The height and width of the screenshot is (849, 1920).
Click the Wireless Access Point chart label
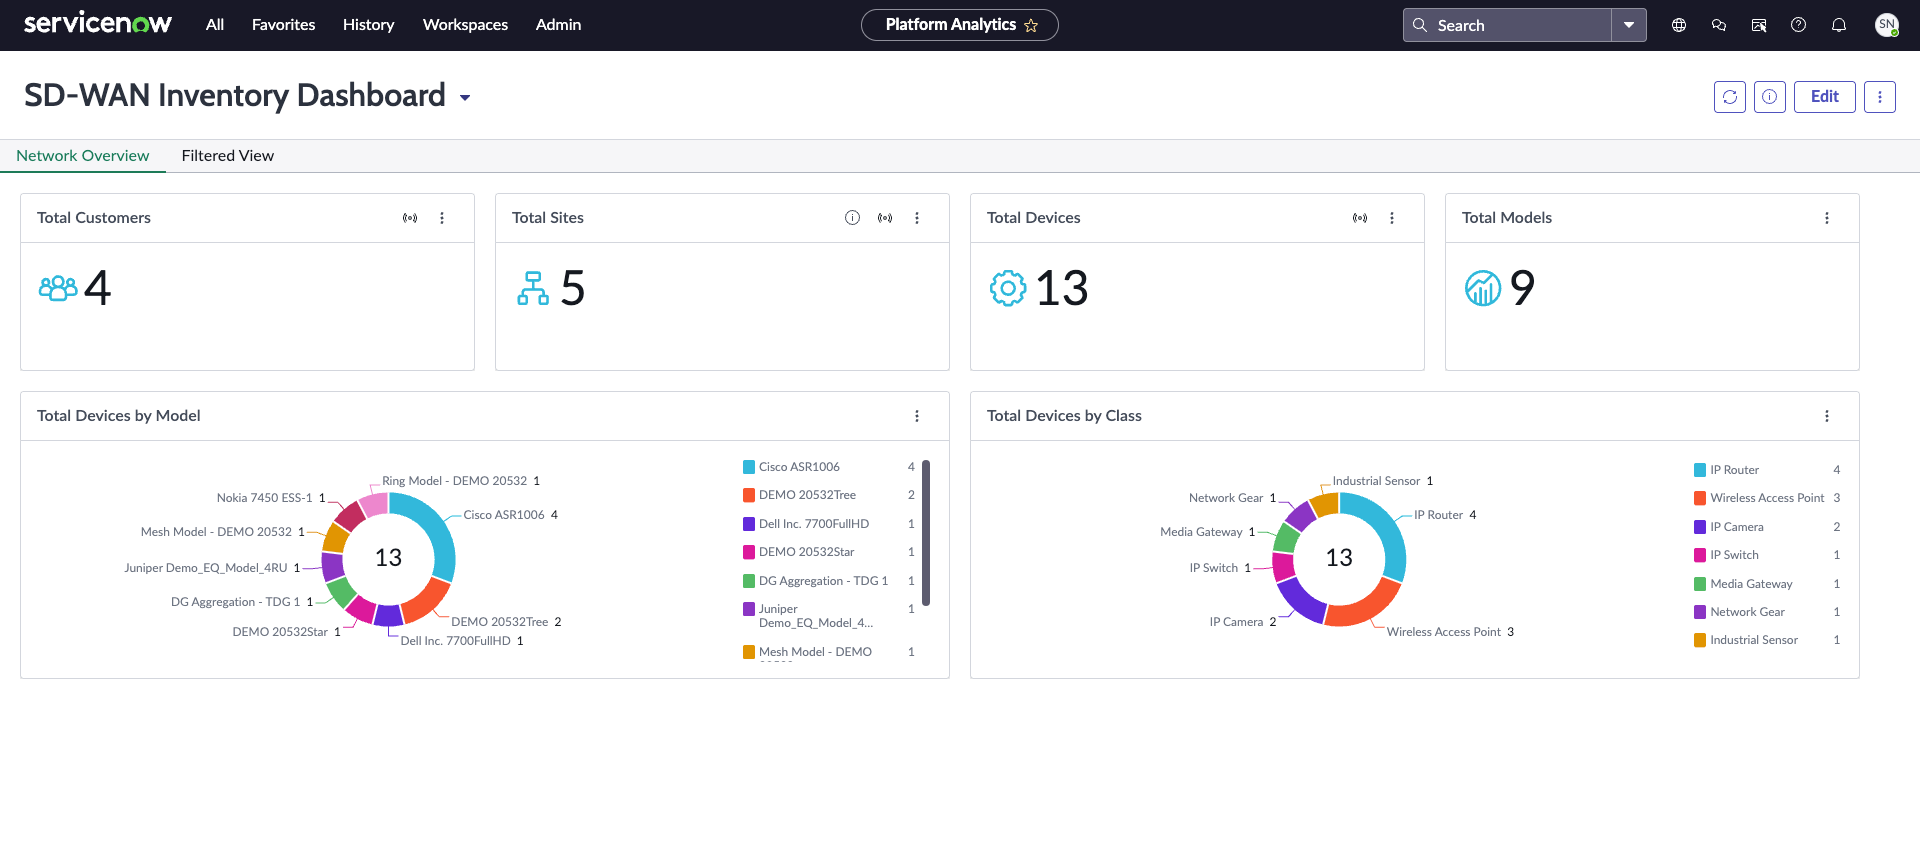[x=1450, y=632]
